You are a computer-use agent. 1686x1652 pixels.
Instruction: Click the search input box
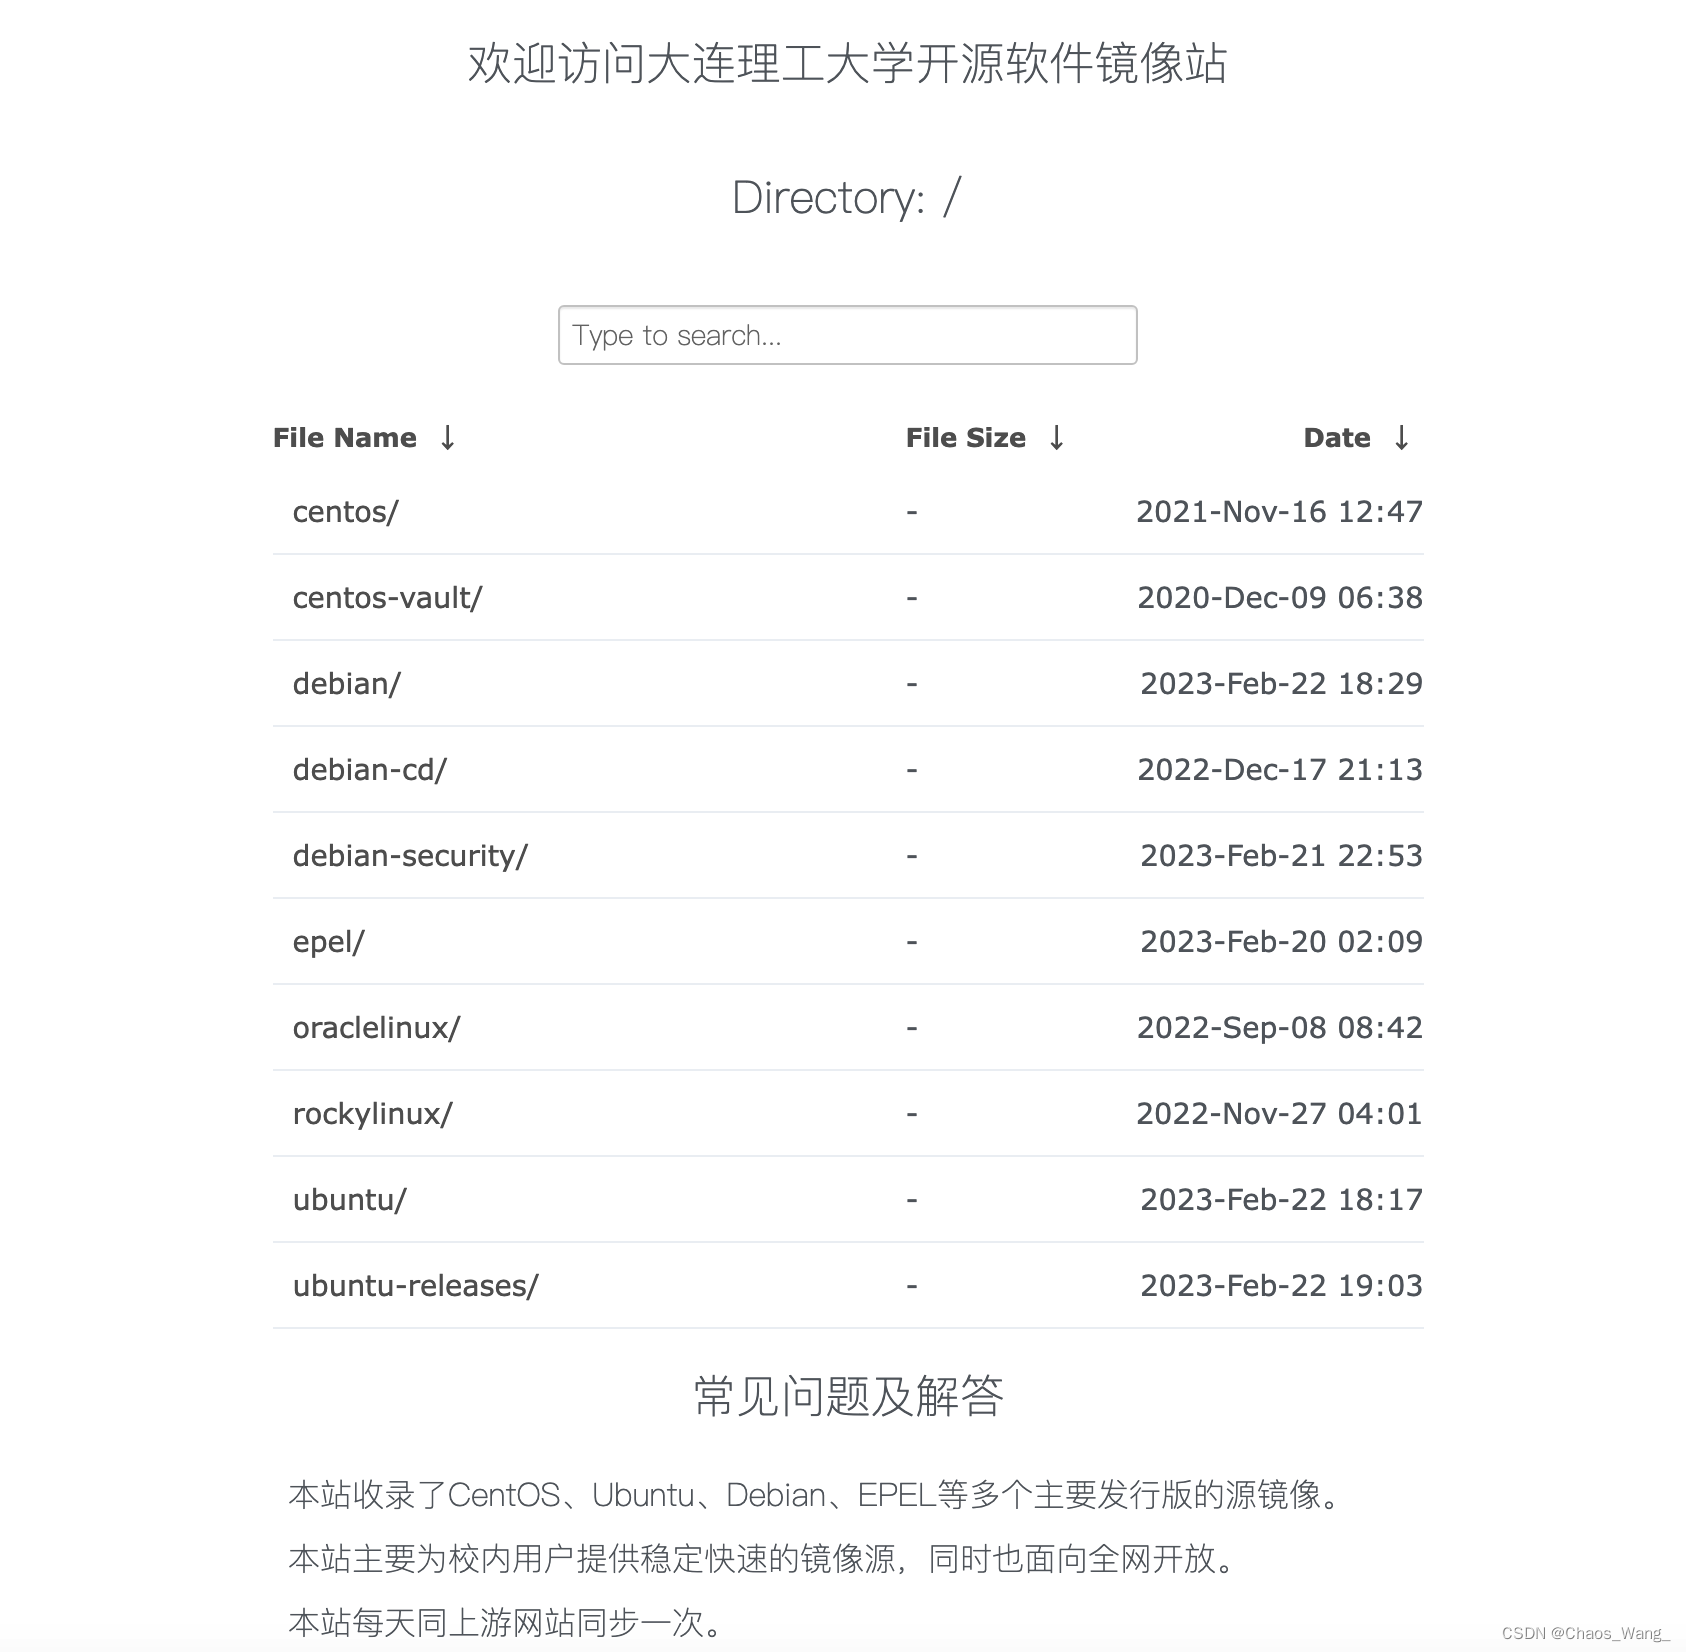(847, 334)
